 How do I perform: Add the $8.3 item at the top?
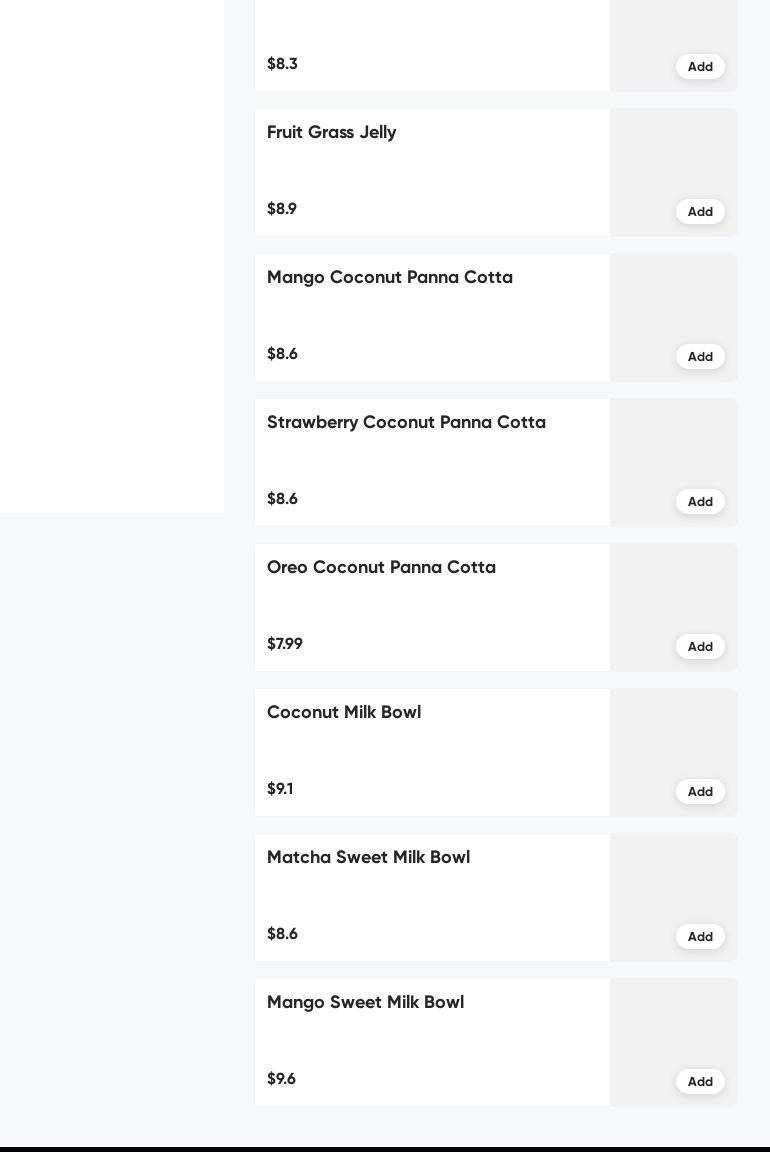coord(700,66)
